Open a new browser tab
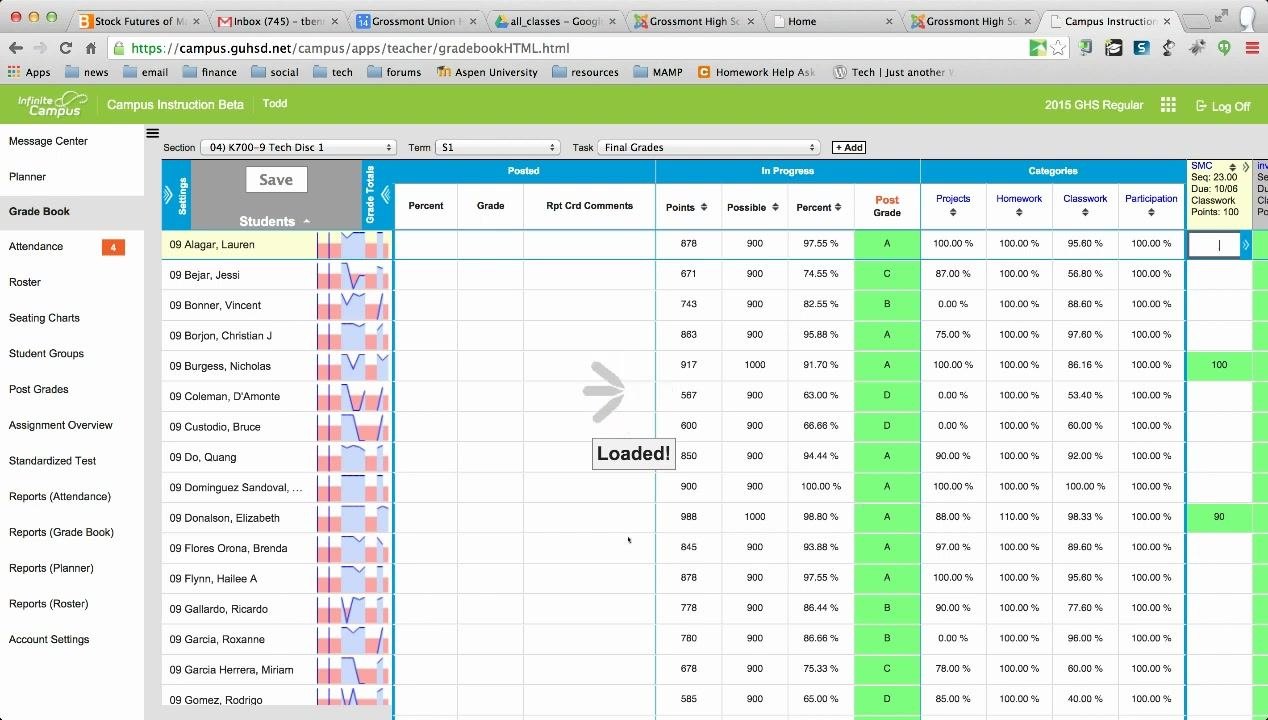 [x=1194, y=21]
